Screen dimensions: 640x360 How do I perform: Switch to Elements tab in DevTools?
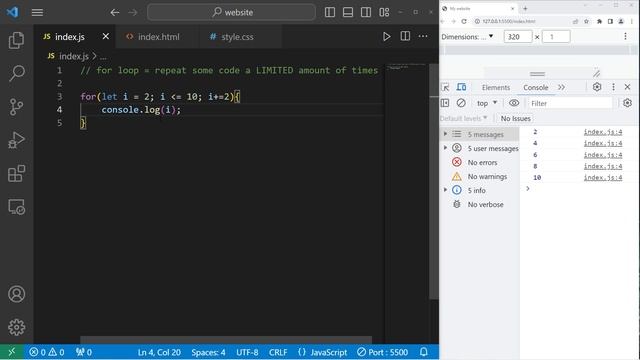pyautogui.click(x=496, y=87)
